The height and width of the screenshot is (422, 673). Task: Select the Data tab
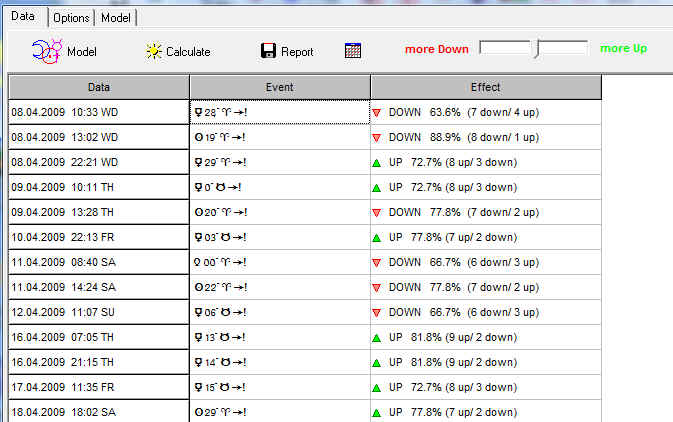[x=22, y=17]
